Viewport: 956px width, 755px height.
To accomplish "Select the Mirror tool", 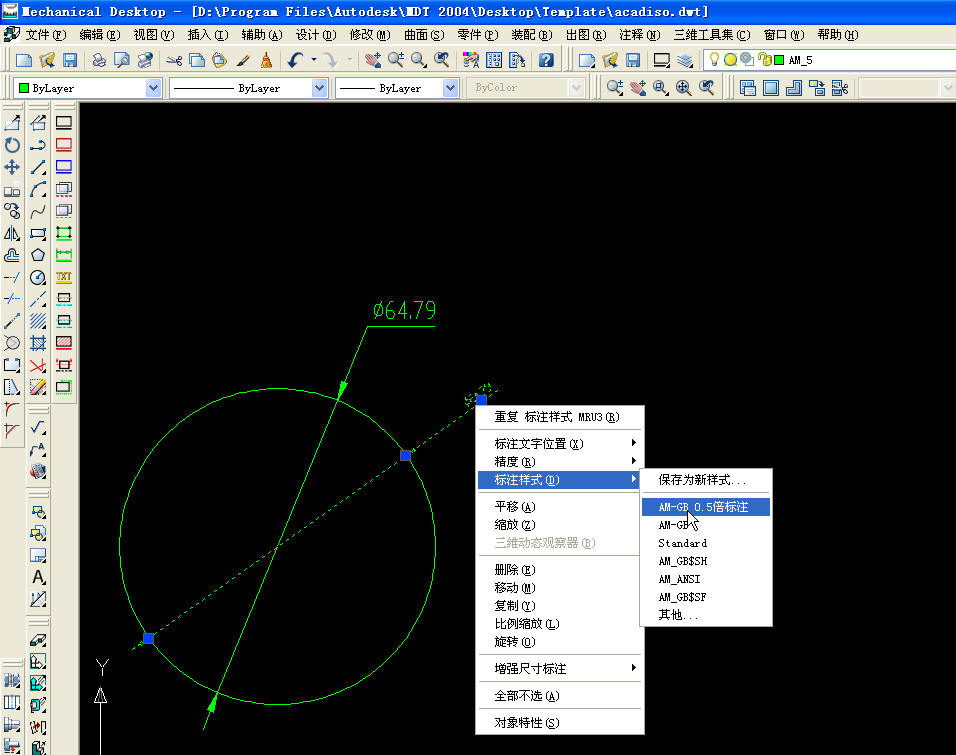I will coord(12,234).
